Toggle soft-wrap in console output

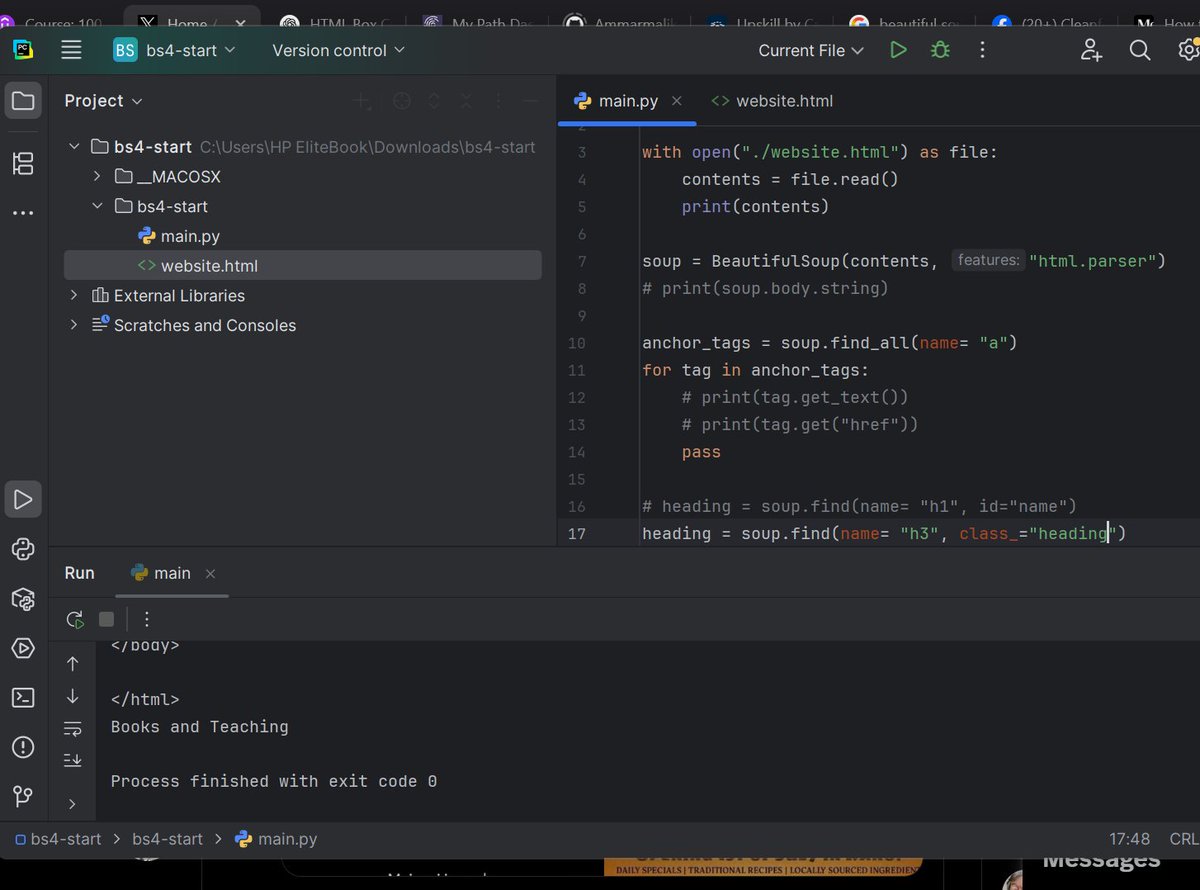[72, 728]
